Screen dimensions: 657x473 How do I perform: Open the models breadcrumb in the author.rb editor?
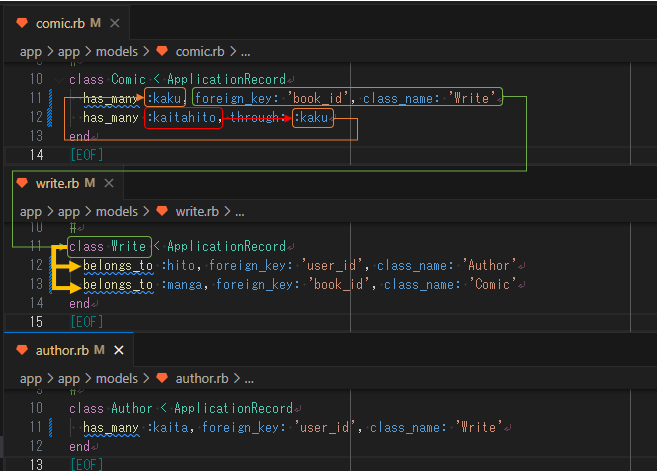pos(117,379)
